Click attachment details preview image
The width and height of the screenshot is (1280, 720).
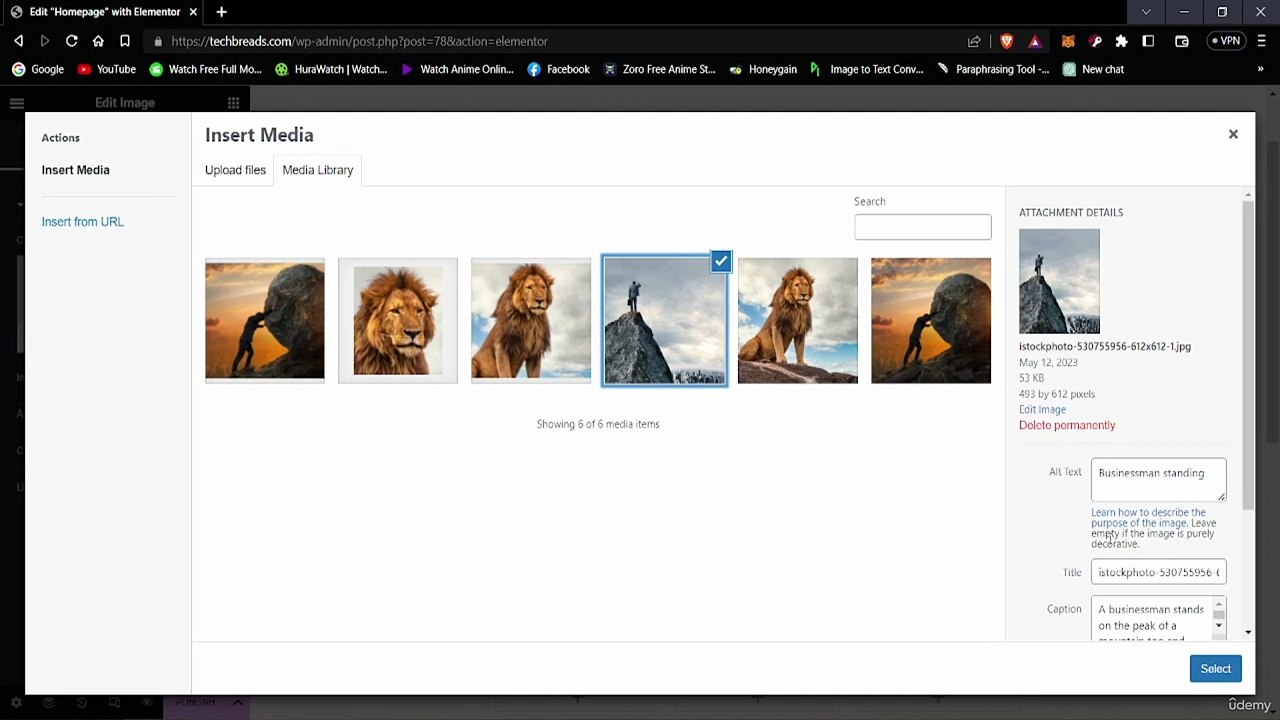tap(1059, 281)
